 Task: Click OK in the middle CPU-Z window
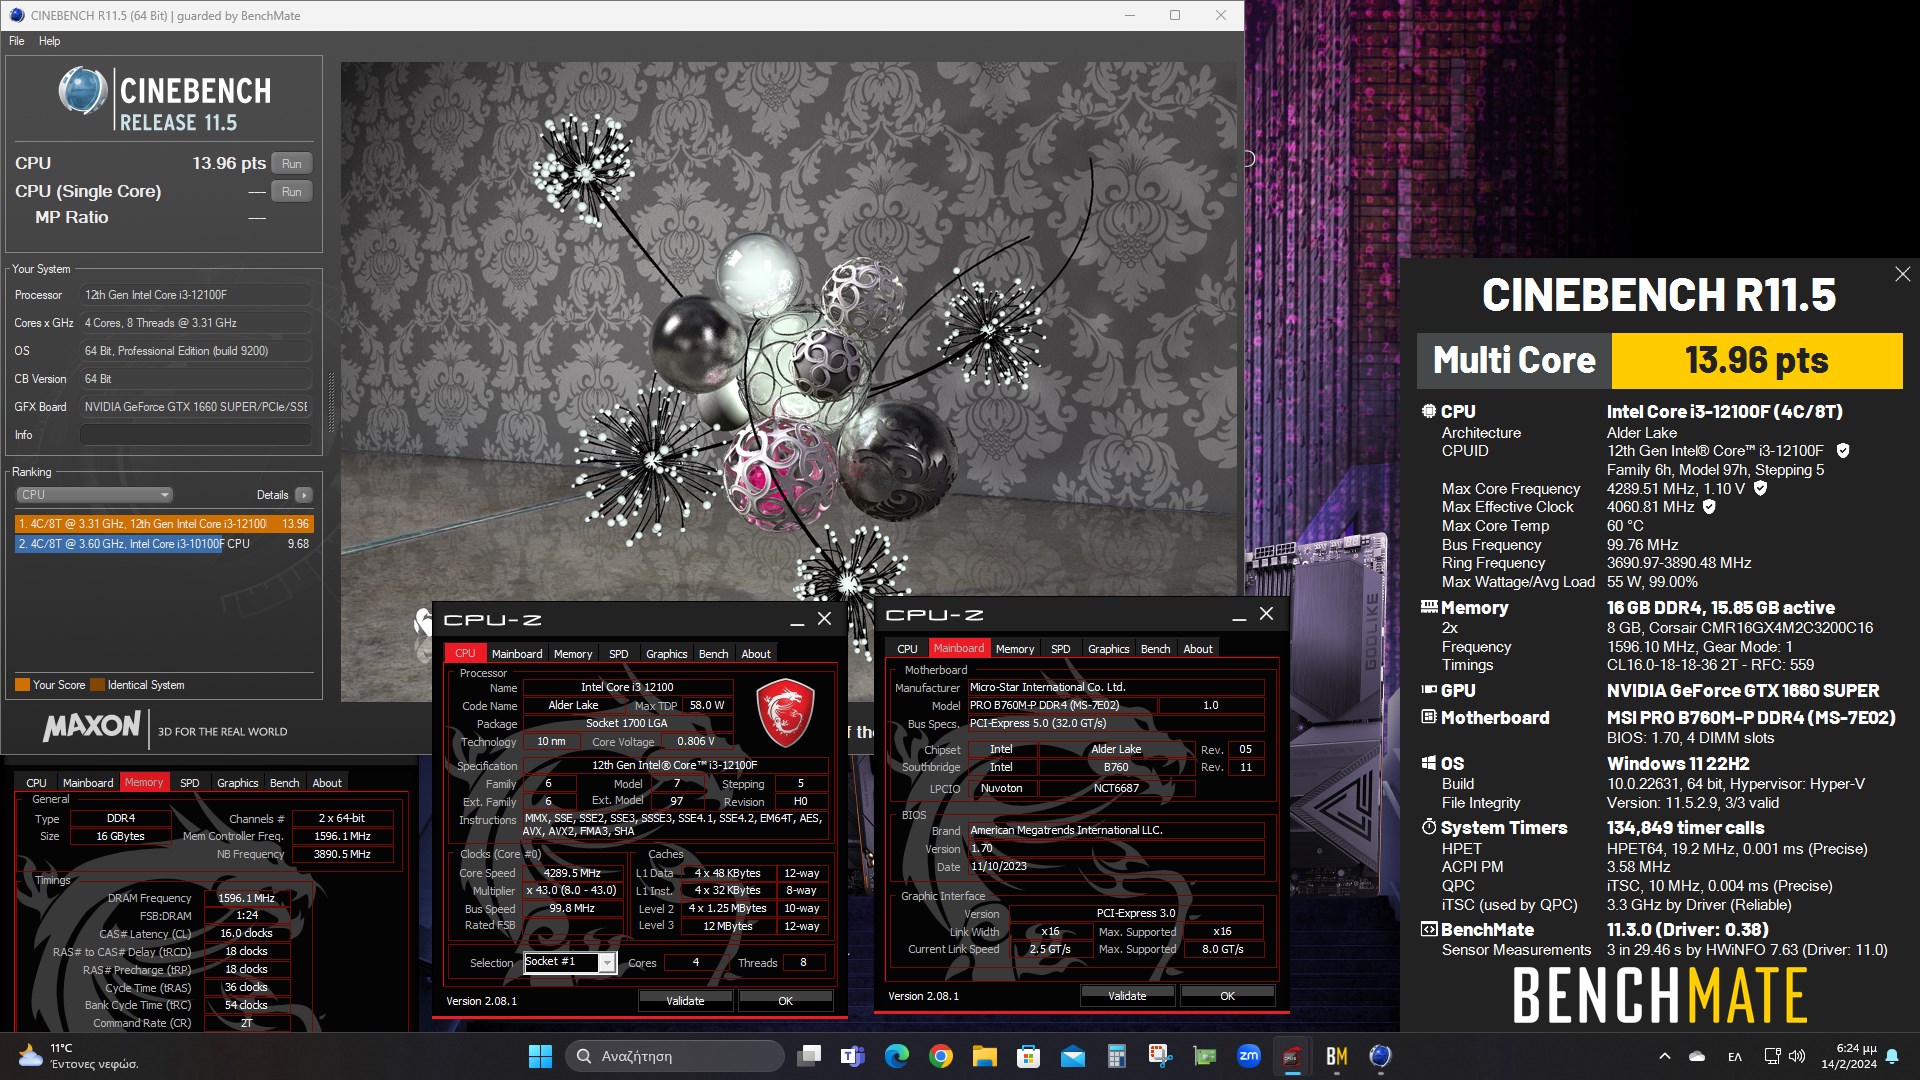click(x=785, y=1001)
